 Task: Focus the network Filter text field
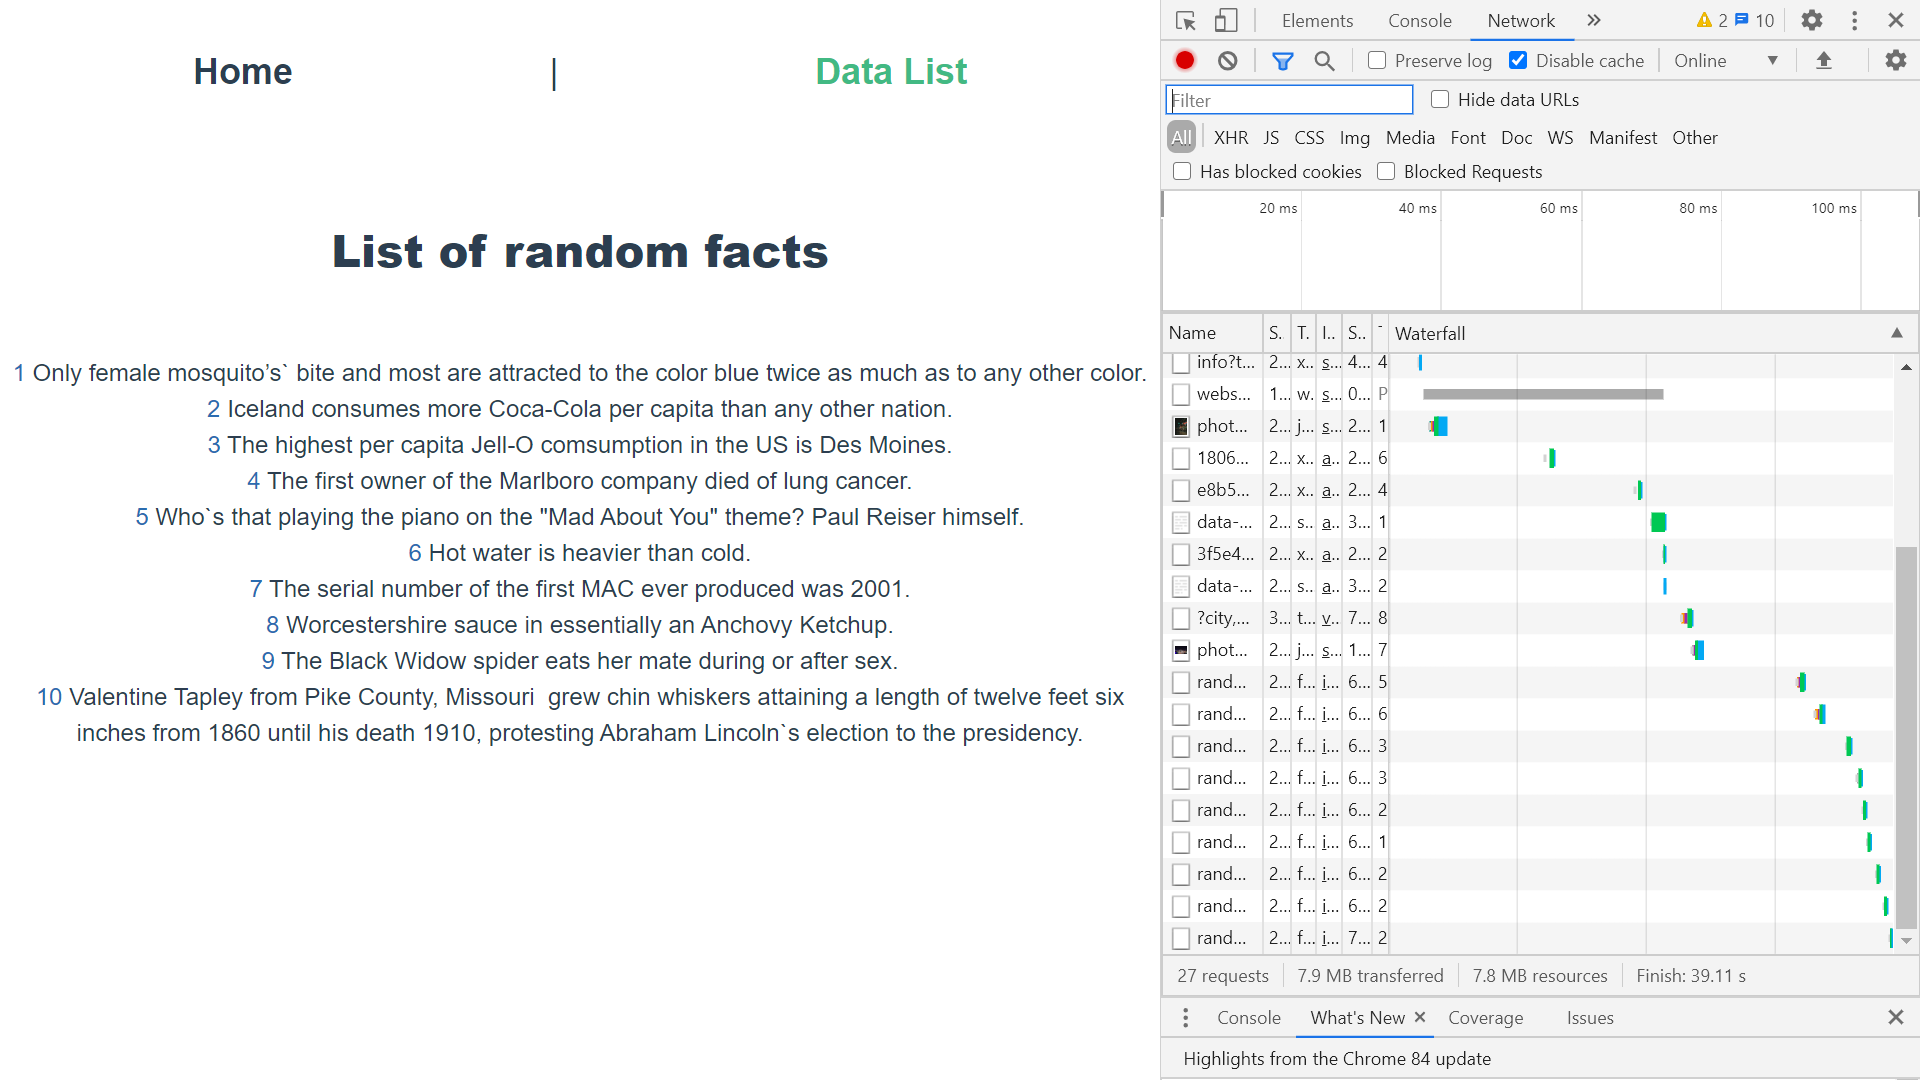[1289, 100]
